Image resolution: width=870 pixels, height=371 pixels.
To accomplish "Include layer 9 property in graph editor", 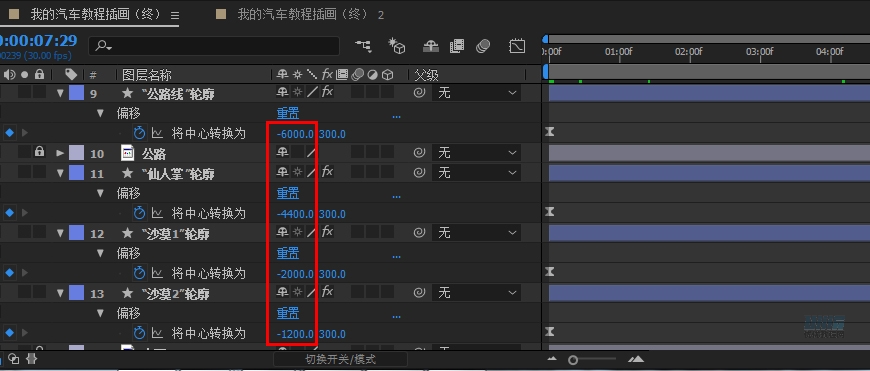I will click(x=158, y=134).
